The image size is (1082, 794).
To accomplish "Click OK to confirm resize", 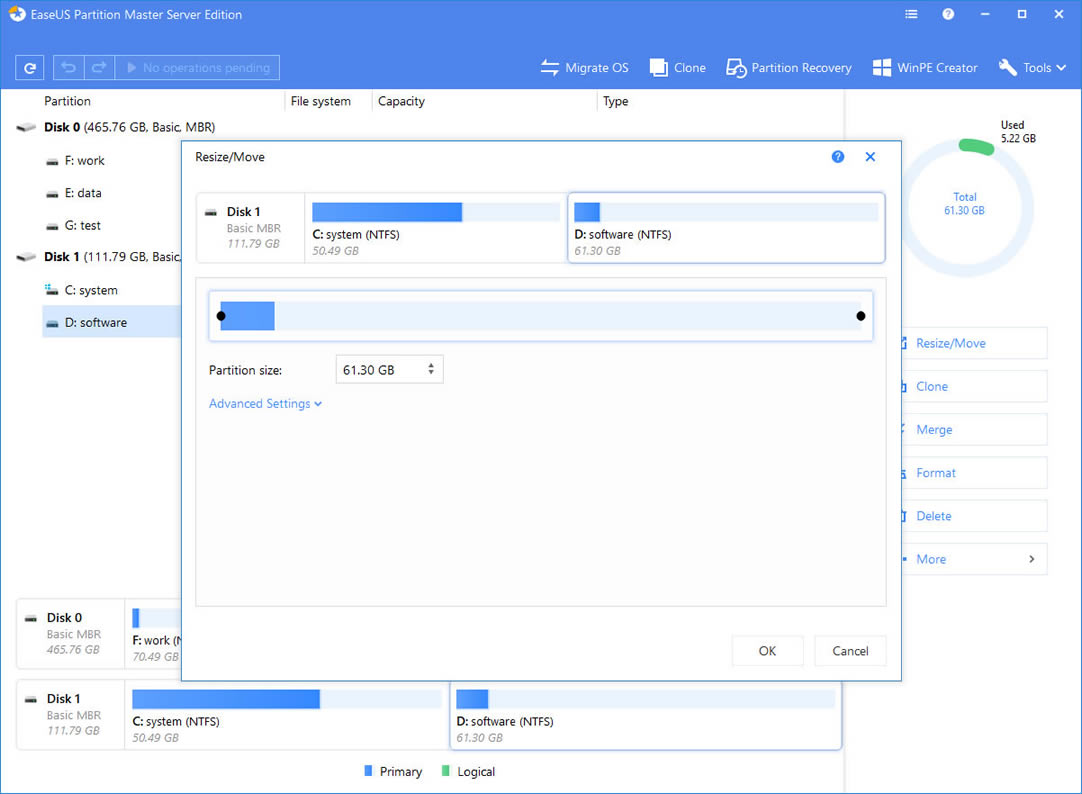I will (767, 651).
